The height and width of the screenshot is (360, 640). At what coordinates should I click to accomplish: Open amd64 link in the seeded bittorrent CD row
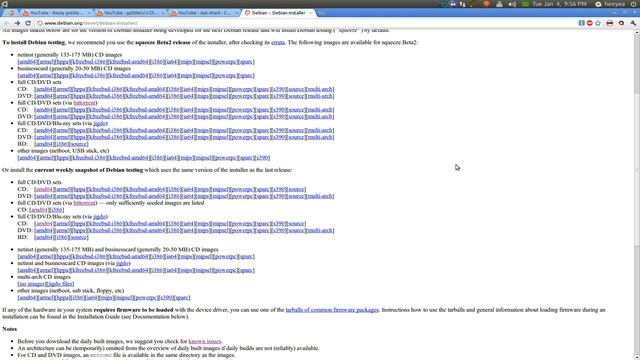tap(39, 210)
